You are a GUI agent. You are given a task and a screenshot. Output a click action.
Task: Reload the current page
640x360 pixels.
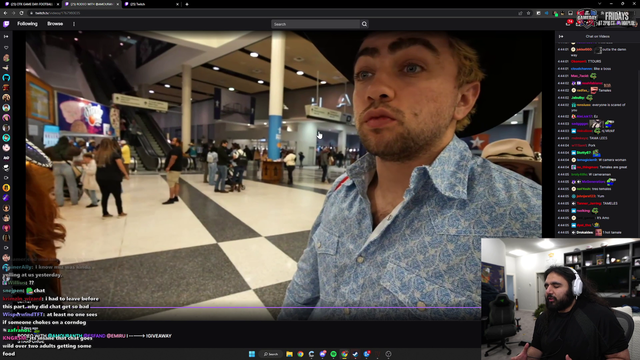tap(21, 13)
